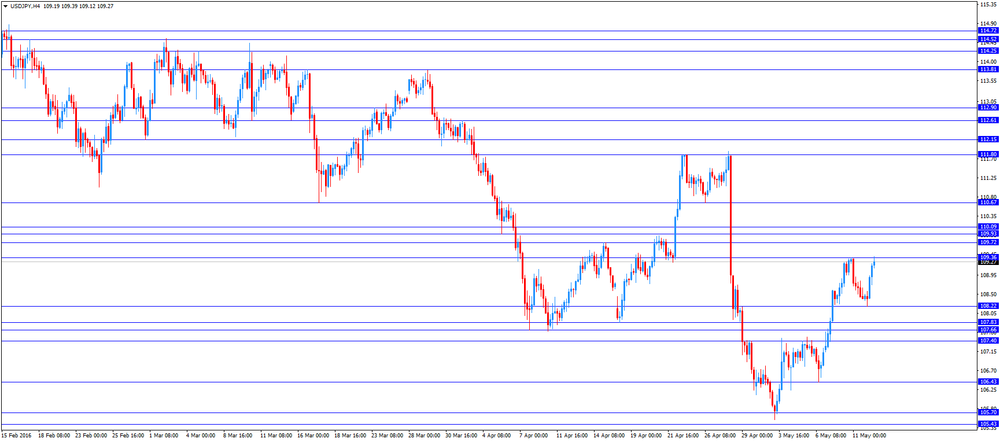Select the 111.80 price level label
Screen dimensions: 1000x442
pos(987,154)
